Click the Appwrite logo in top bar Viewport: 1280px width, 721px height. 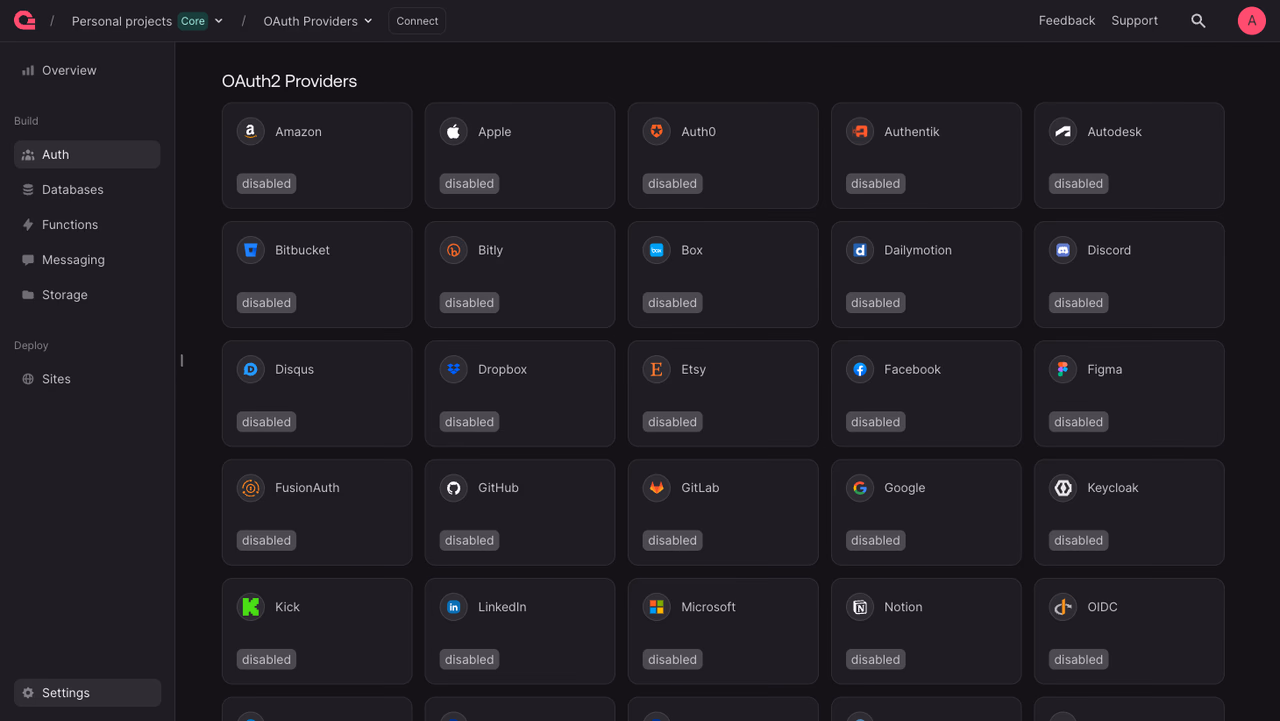pos(25,20)
